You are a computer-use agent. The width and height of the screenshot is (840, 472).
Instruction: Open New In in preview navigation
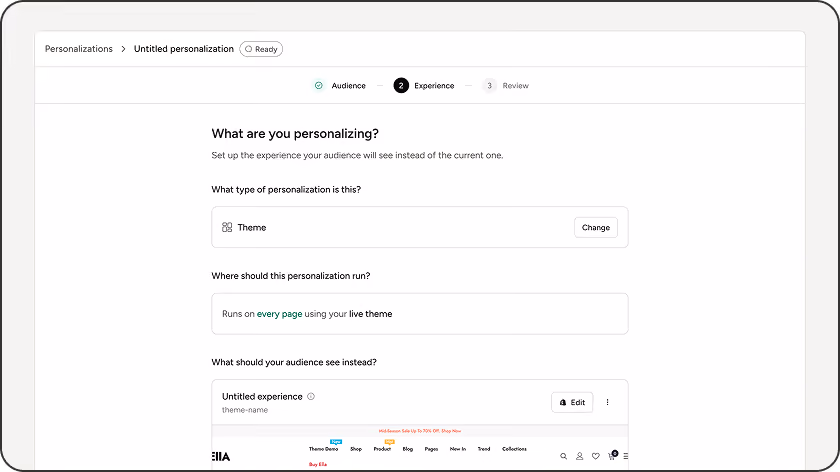pyautogui.click(x=458, y=449)
